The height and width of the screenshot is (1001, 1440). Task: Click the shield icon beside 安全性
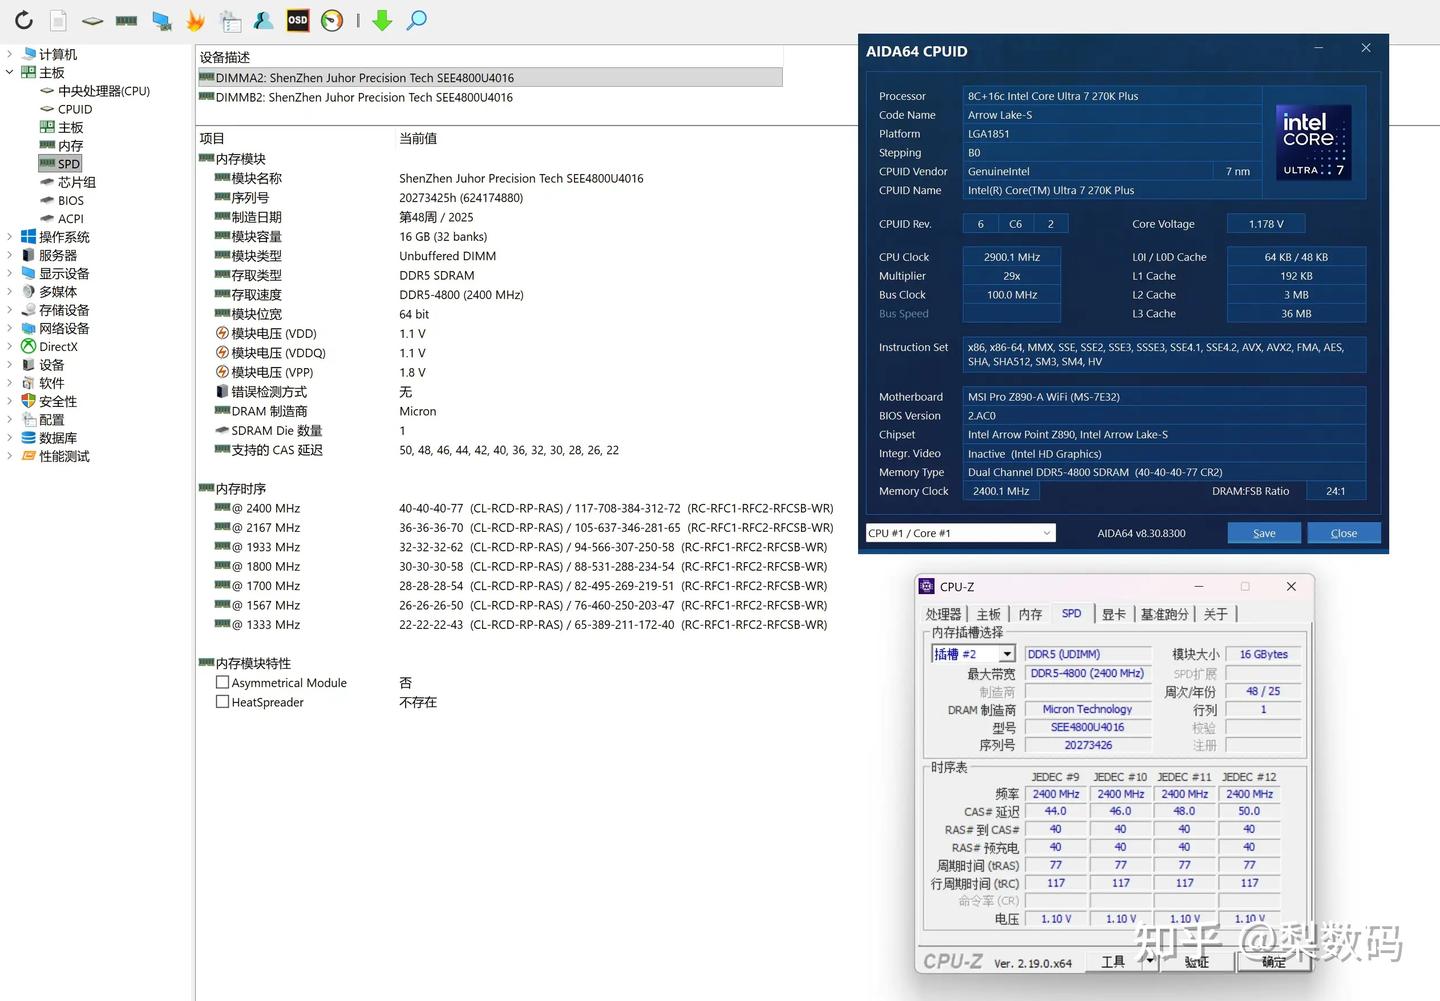click(x=29, y=401)
